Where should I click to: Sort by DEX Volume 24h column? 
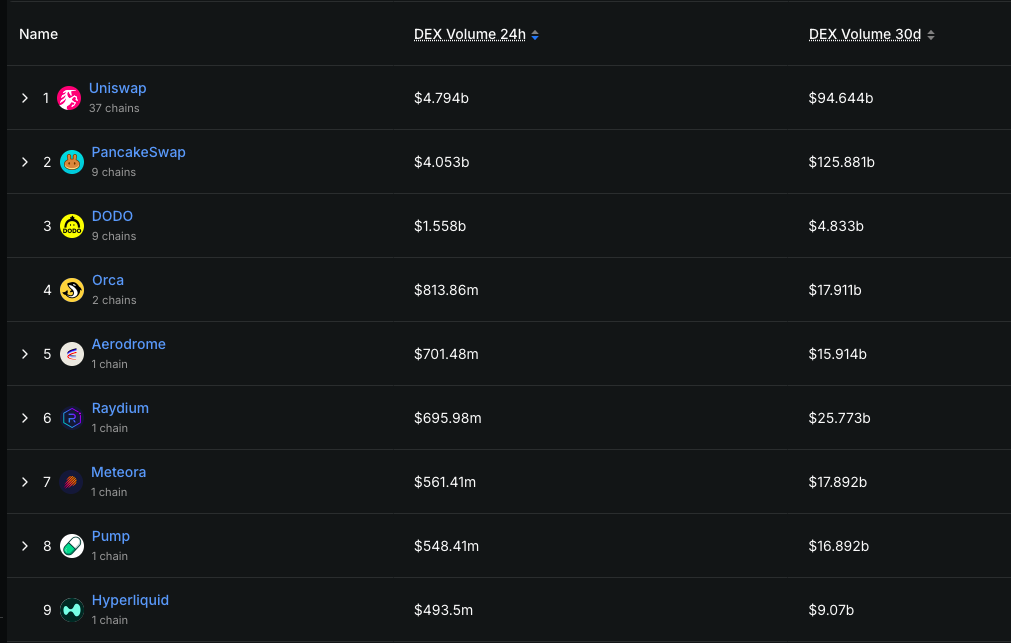click(x=476, y=35)
